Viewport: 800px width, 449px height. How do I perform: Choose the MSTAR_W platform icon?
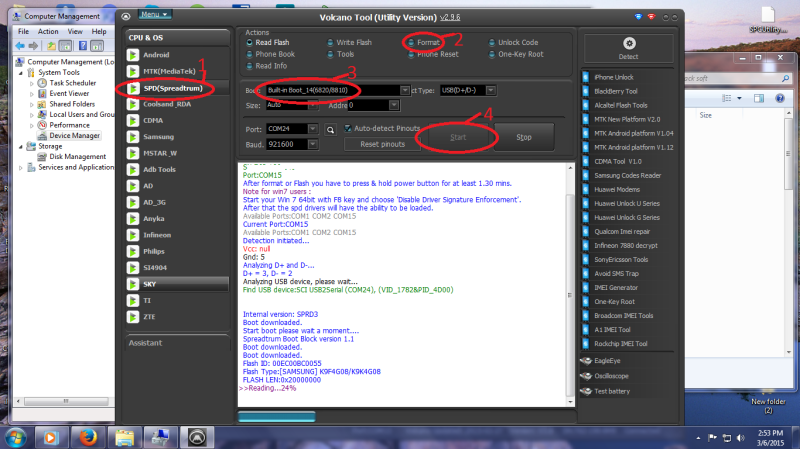pos(133,153)
